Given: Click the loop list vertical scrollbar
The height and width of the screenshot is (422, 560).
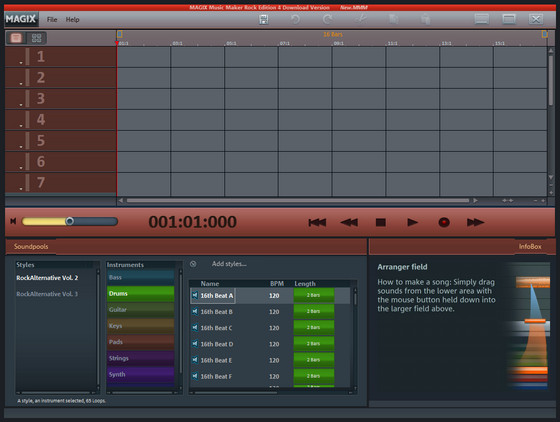Looking at the screenshot, I should pos(355,299).
